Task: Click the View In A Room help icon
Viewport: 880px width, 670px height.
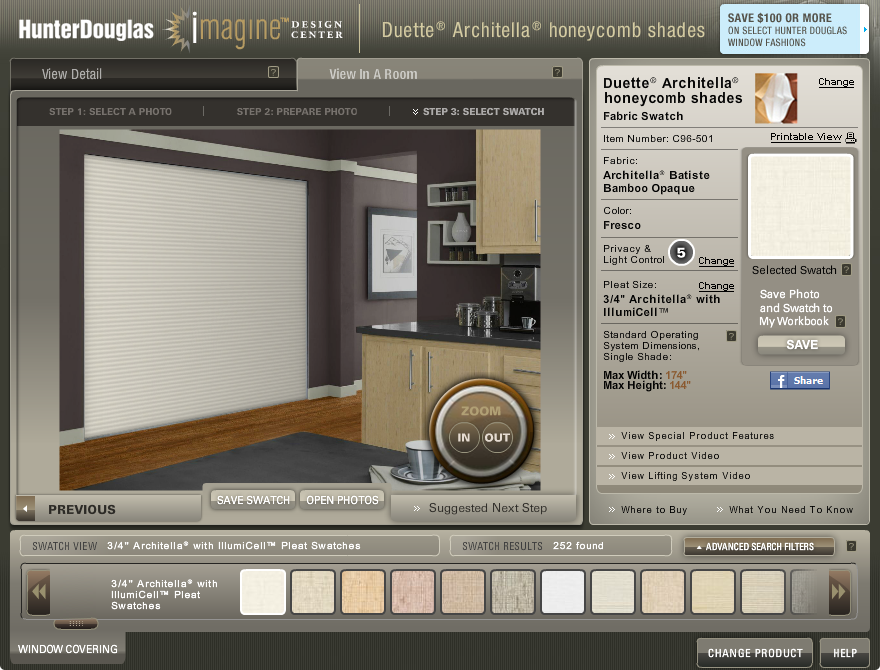Action: click(x=557, y=72)
